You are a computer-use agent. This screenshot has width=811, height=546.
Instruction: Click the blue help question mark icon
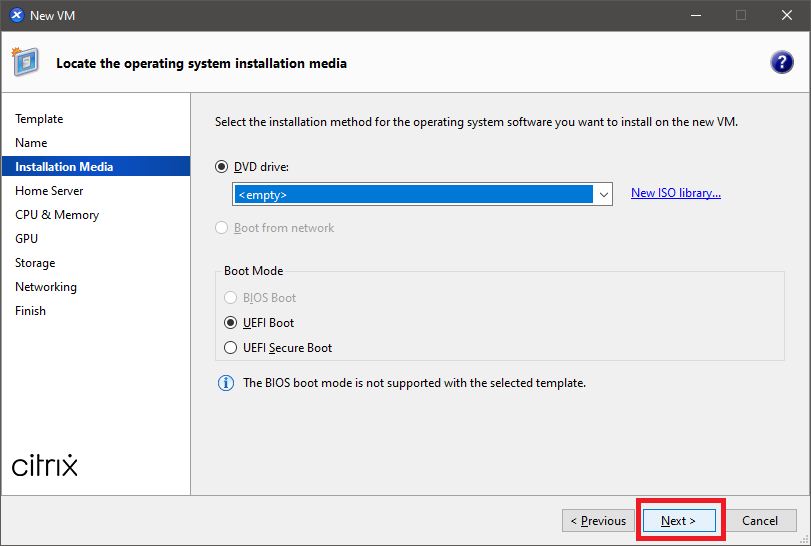781,63
